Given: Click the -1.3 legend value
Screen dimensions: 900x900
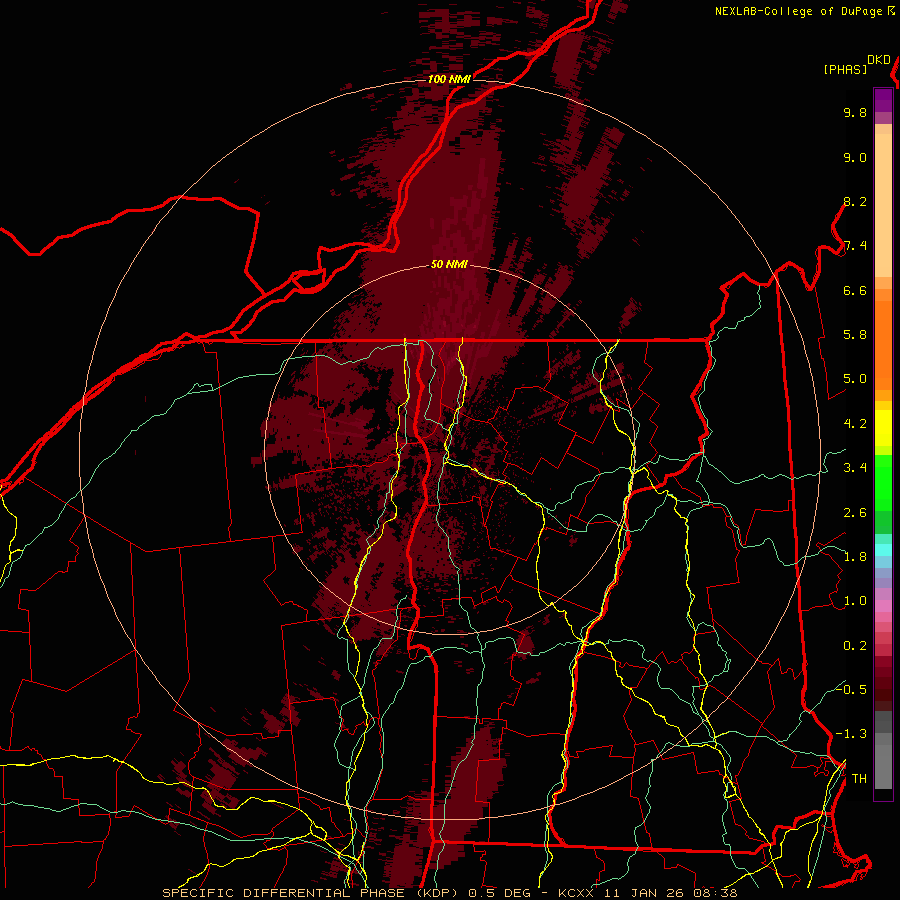Looking at the screenshot, I should pyautogui.click(x=851, y=734).
